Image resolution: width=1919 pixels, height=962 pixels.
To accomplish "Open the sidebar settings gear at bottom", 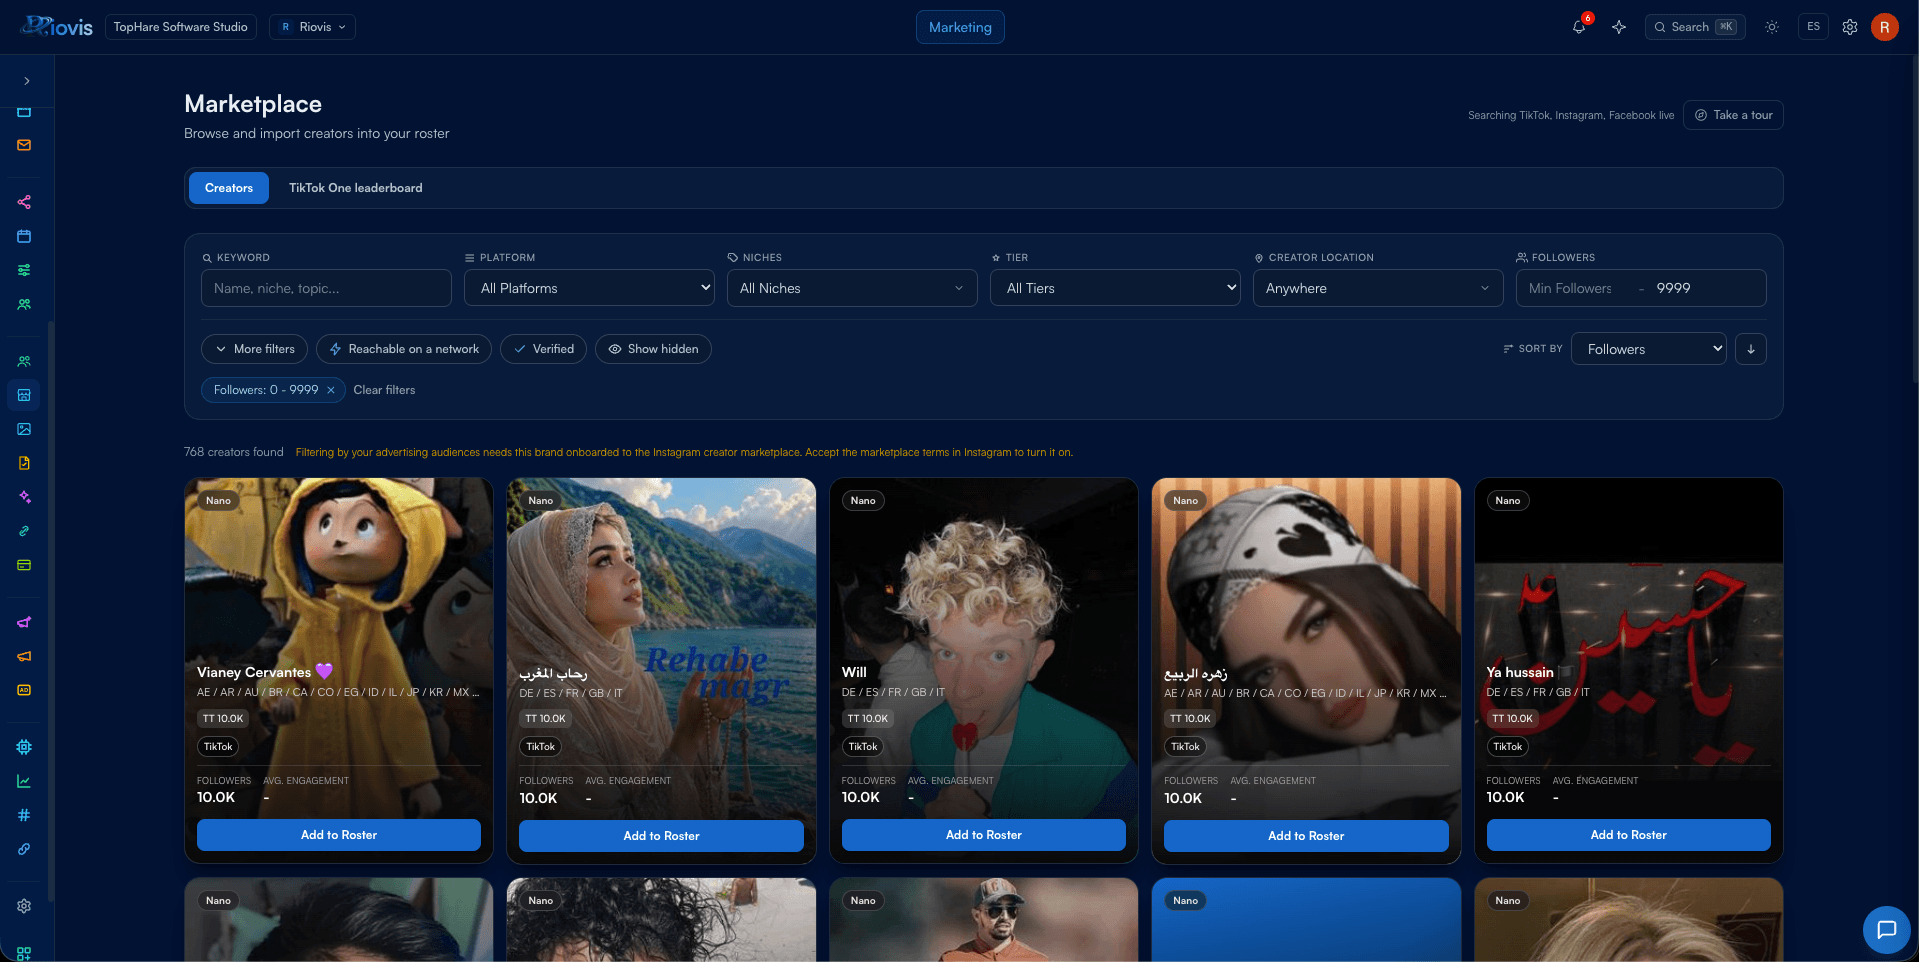I will [x=24, y=906].
